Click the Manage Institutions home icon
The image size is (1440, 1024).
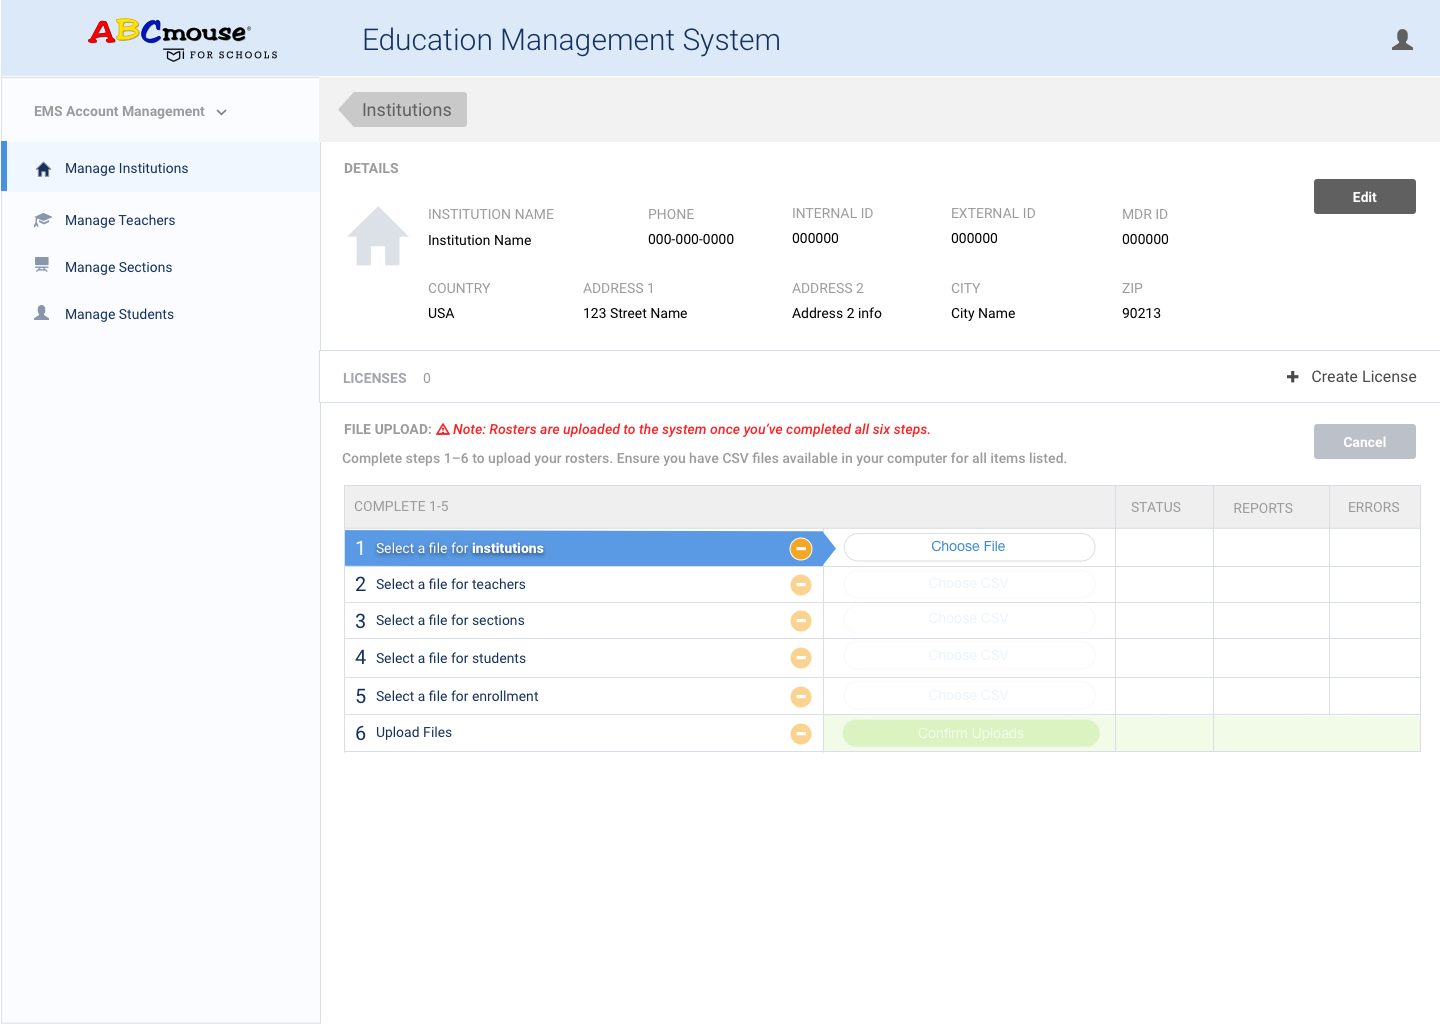pyautogui.click(x=43, y=169)
